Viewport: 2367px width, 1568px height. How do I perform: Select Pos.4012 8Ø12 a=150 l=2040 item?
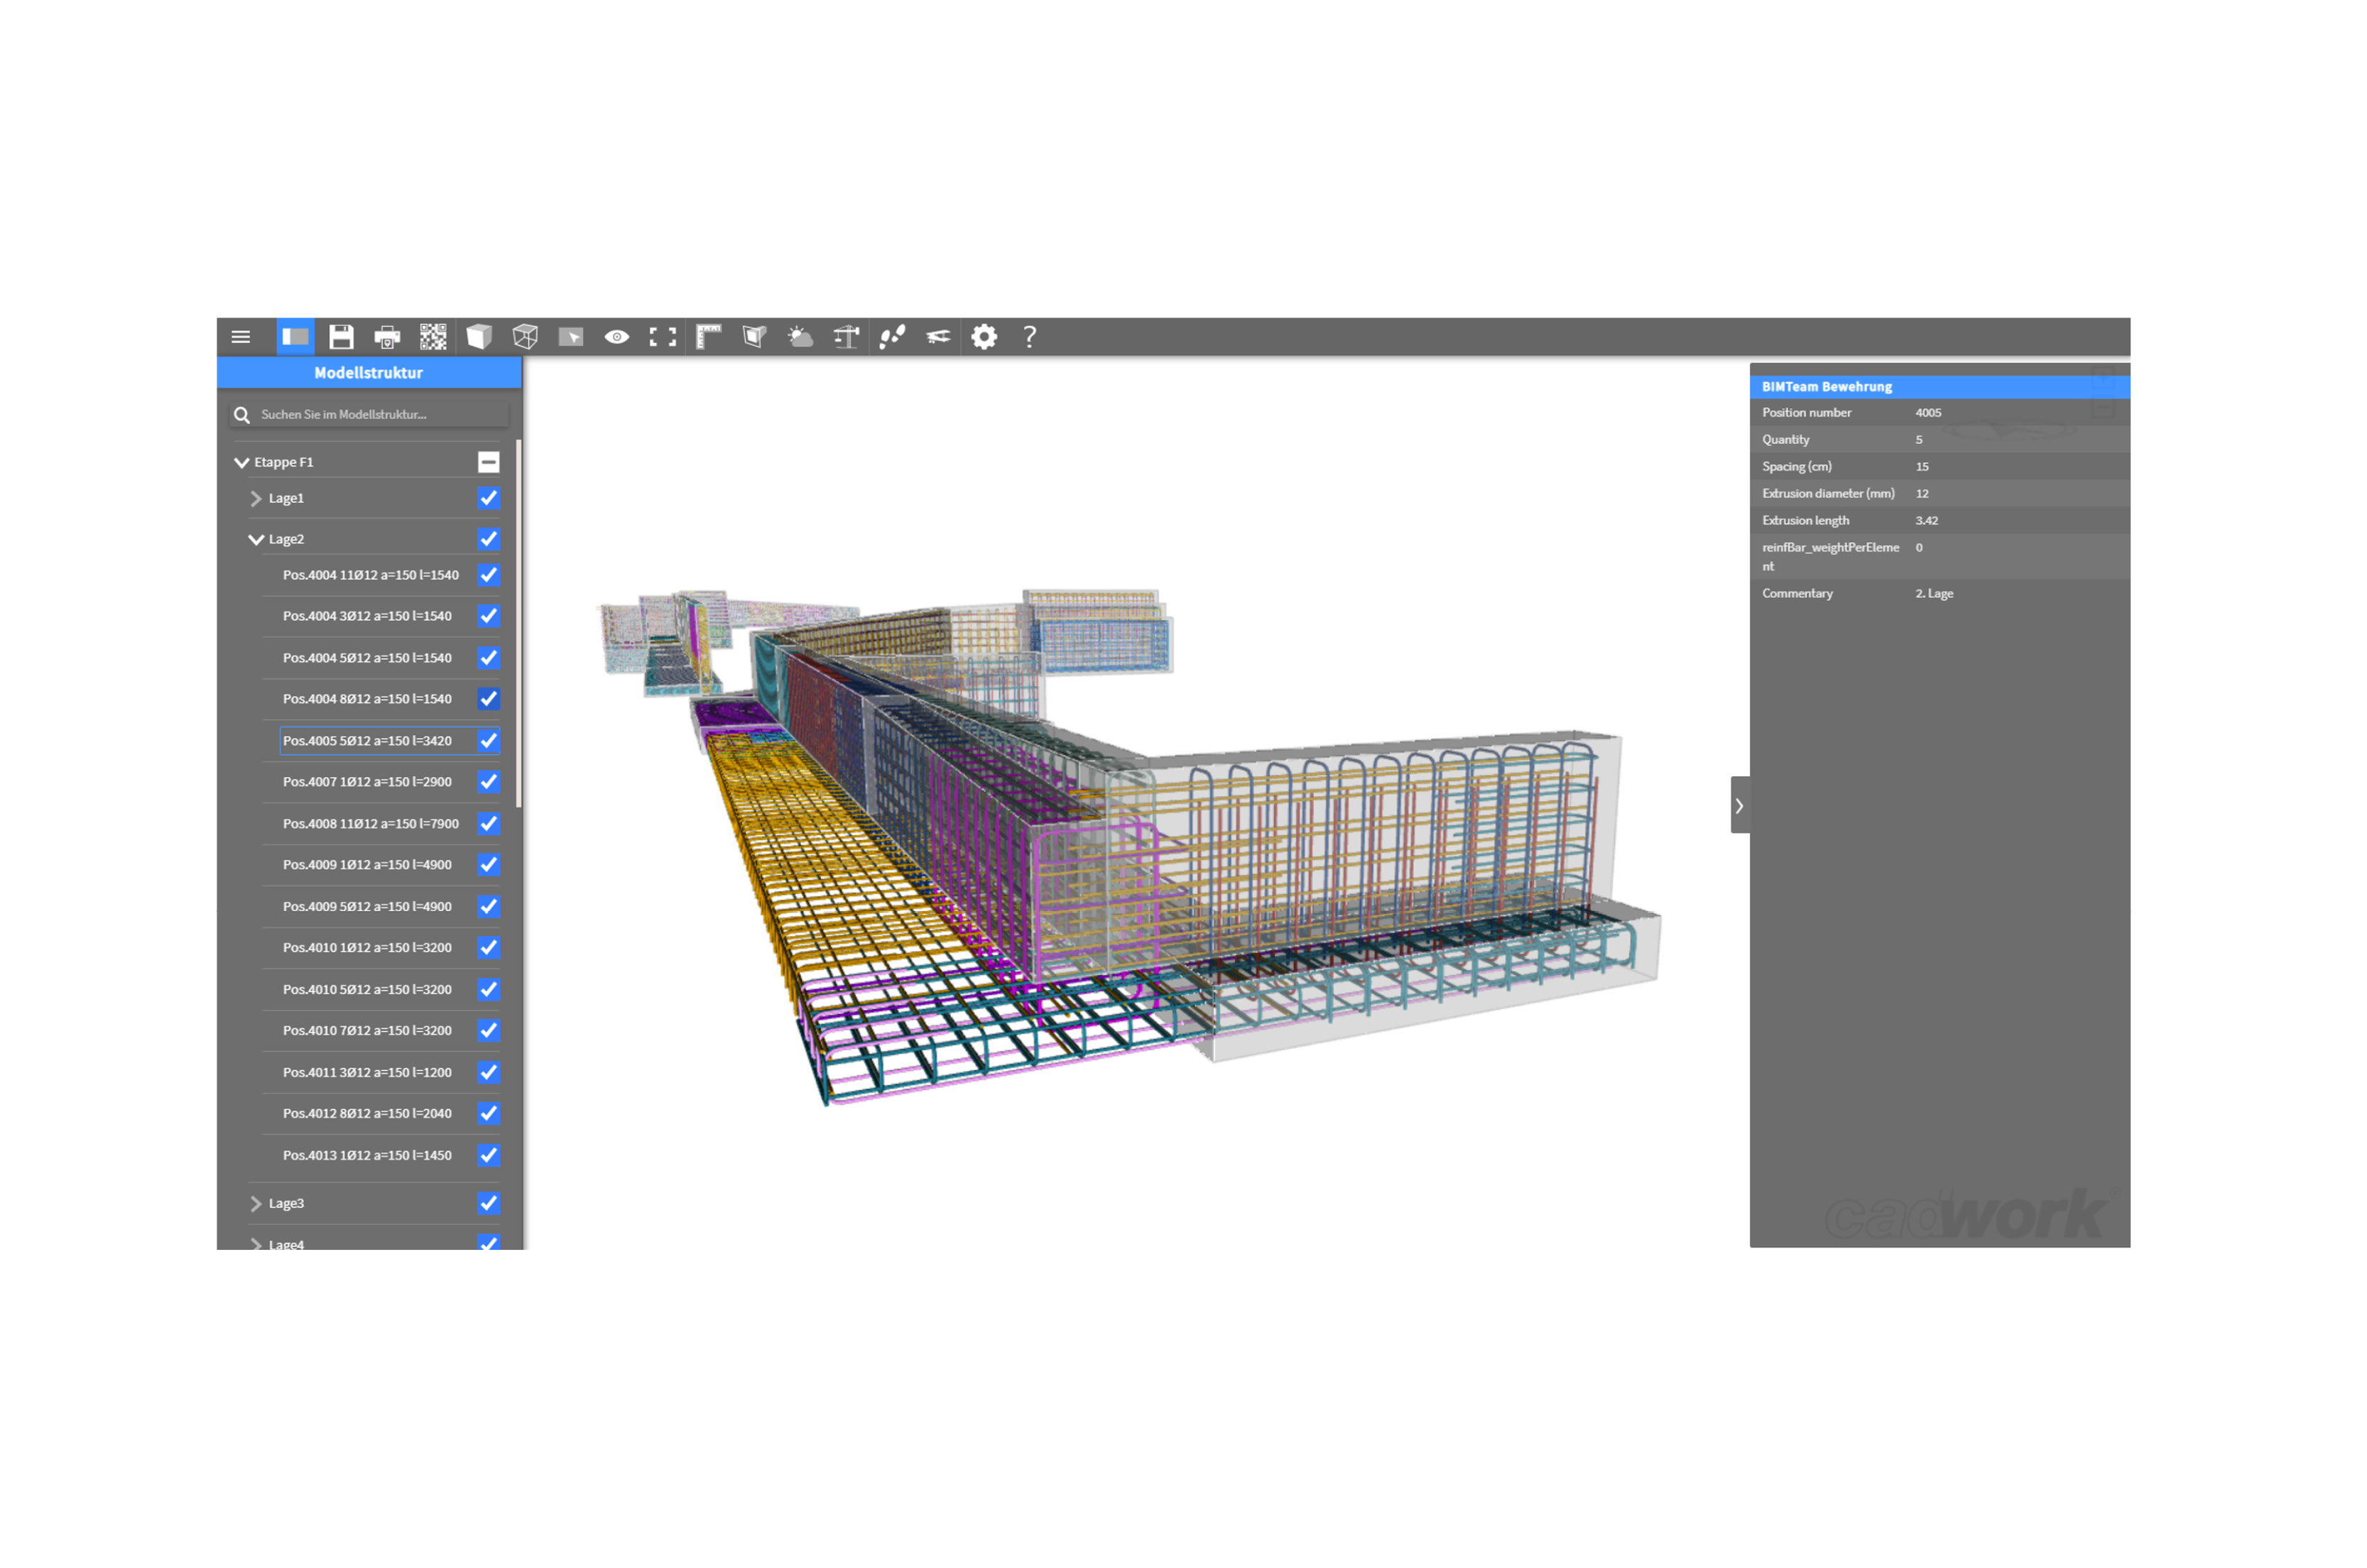pyautogui.click(x=366, y=1114)
